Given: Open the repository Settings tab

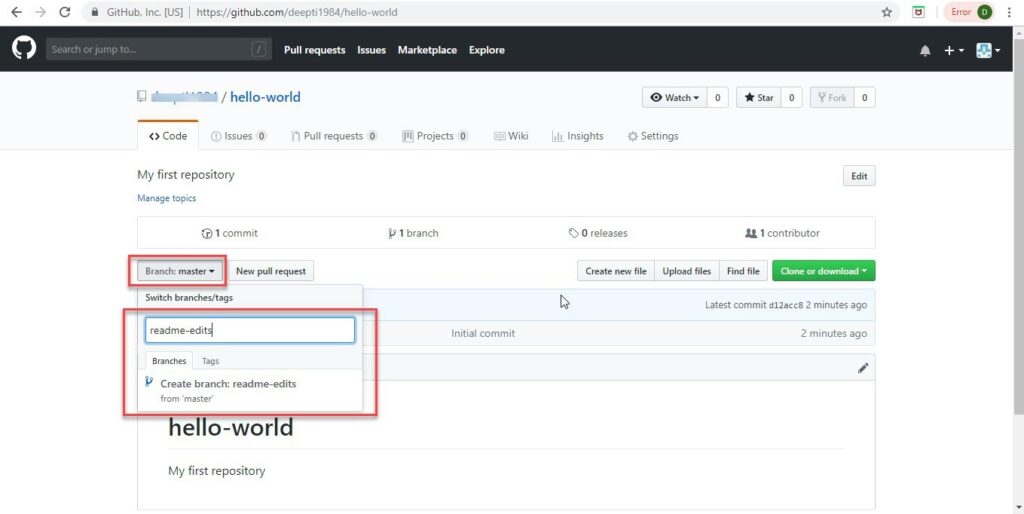Looking at the screenshot, I should pos(652,136).
